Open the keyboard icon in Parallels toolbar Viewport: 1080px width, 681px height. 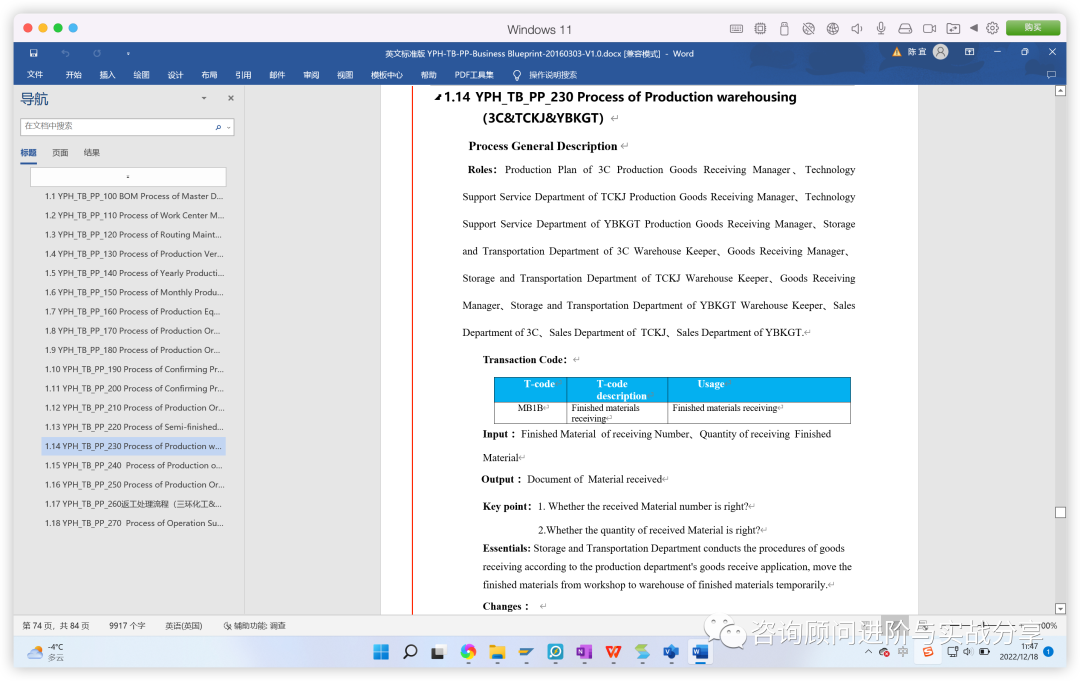click(736, 28)
